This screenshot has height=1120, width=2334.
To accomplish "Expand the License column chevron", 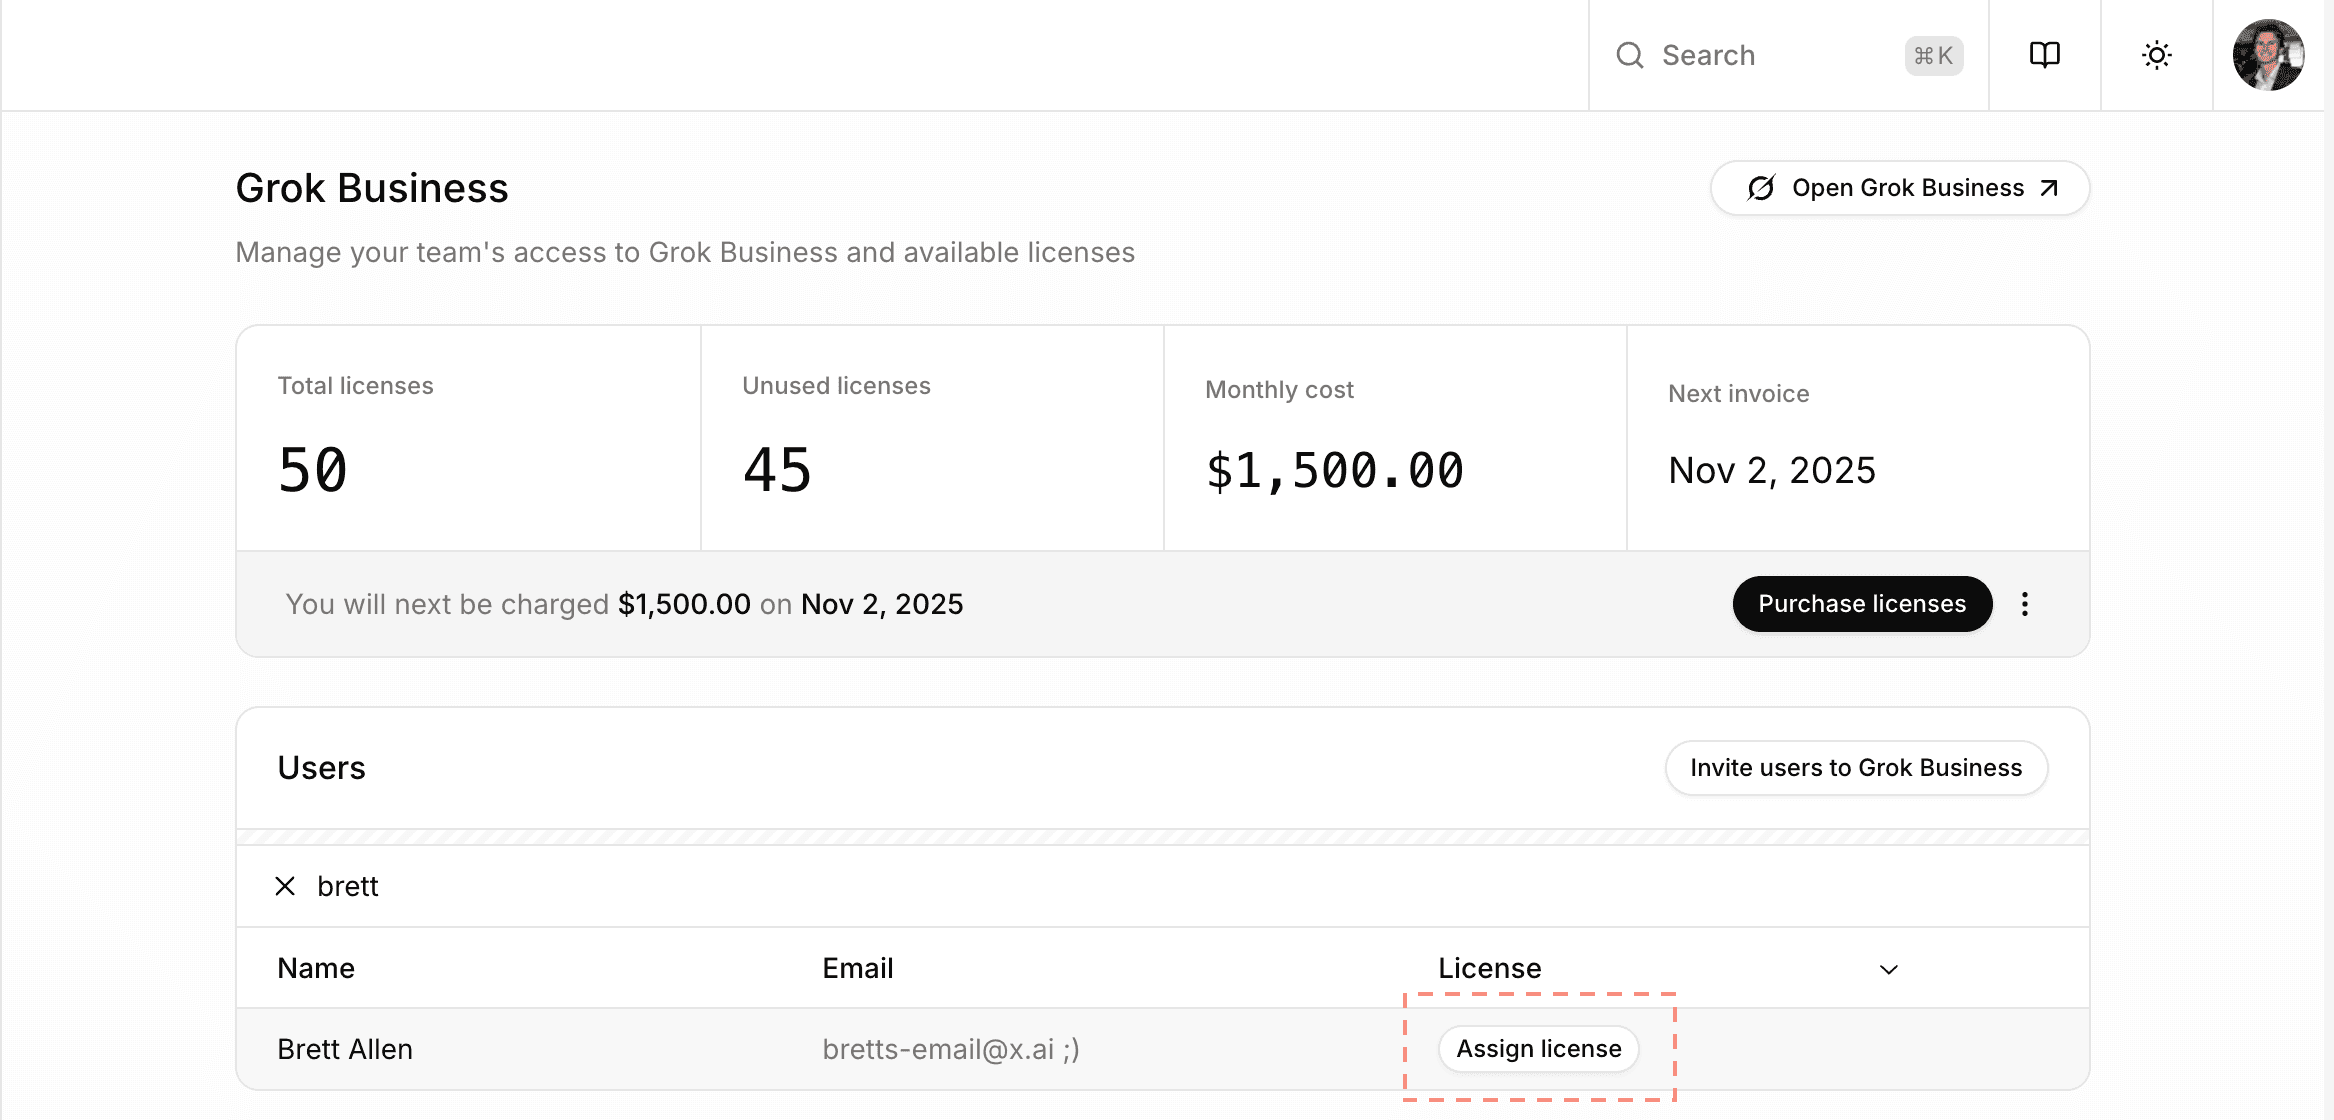I will (1889, 969).
